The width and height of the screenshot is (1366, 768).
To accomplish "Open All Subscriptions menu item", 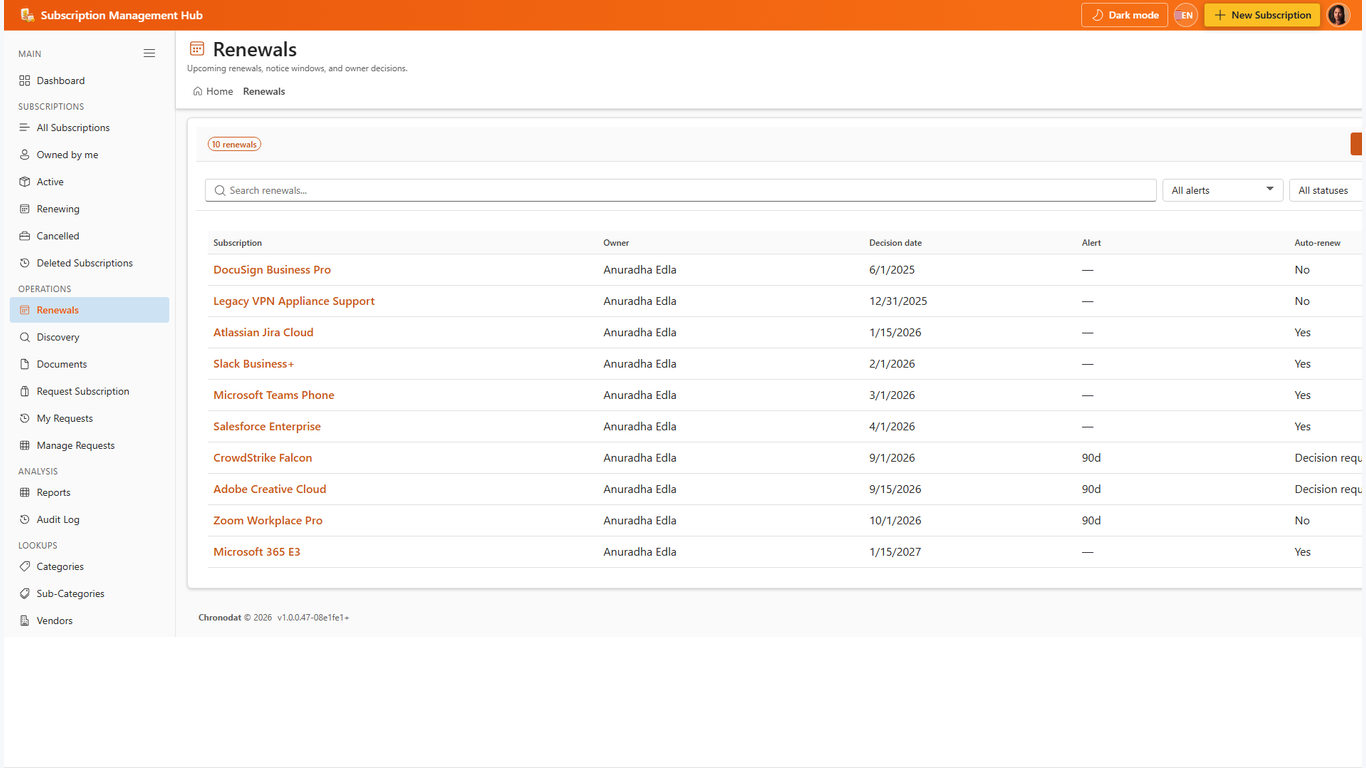I will pos(89,127).
